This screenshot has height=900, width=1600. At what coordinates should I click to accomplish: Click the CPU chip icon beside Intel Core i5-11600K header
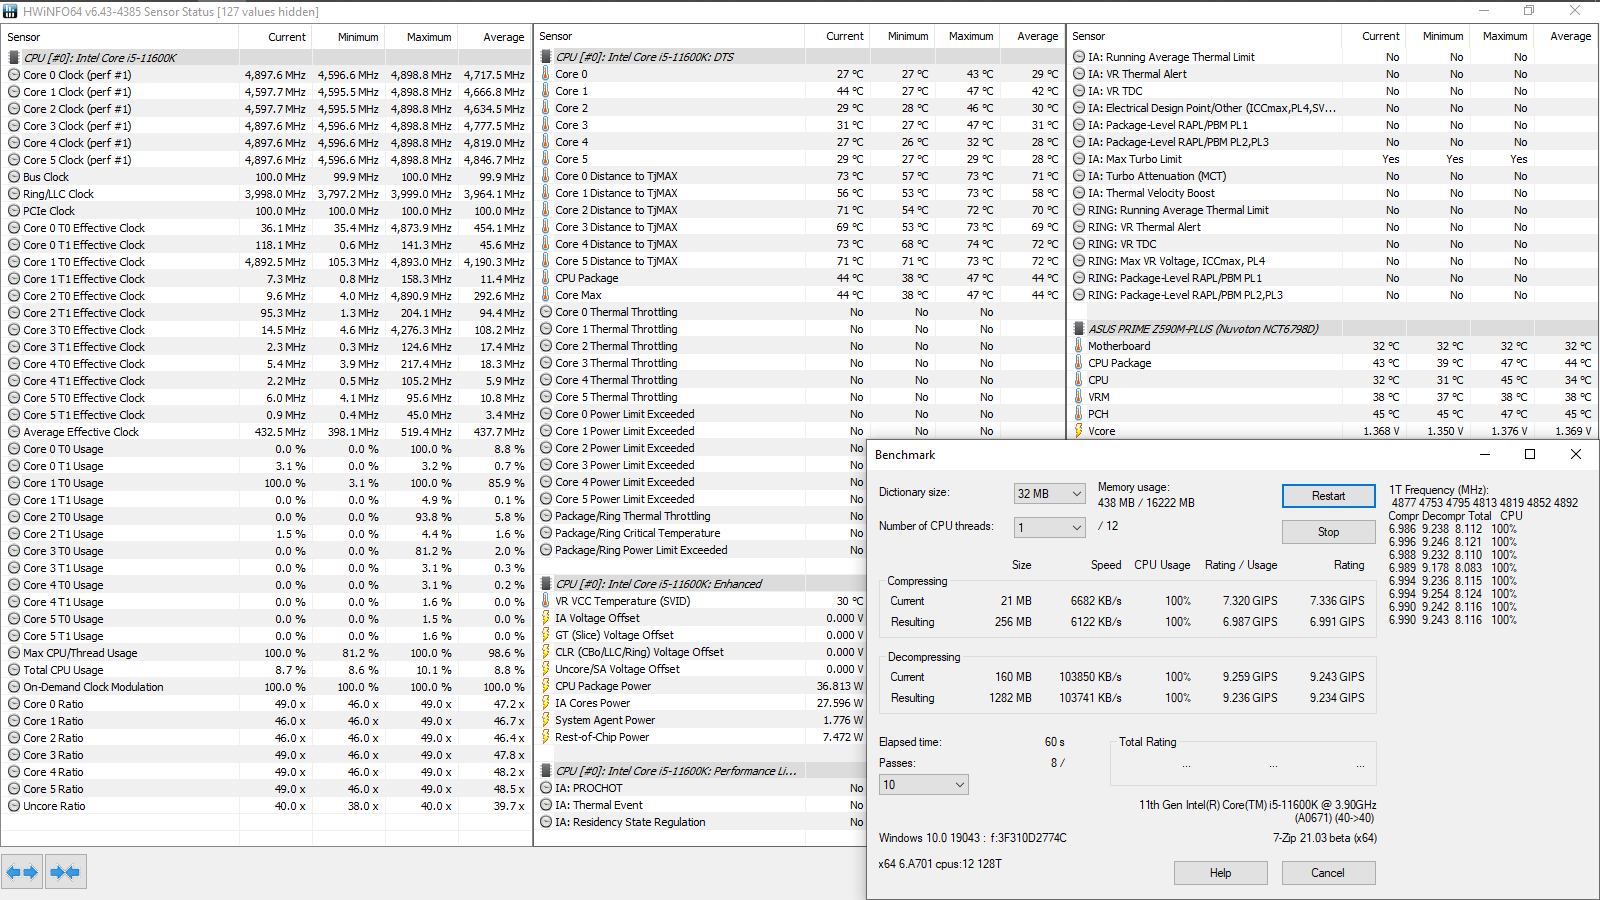14,58
